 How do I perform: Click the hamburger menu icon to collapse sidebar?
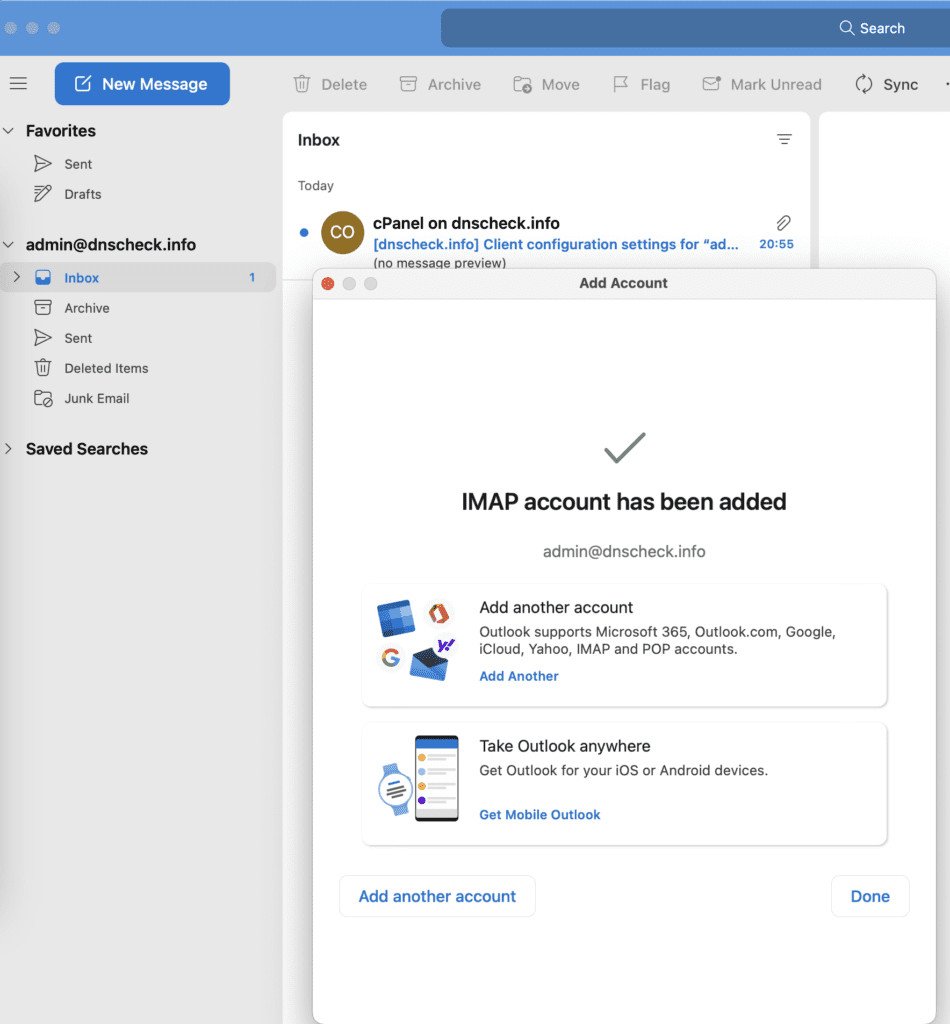(18, 84)
